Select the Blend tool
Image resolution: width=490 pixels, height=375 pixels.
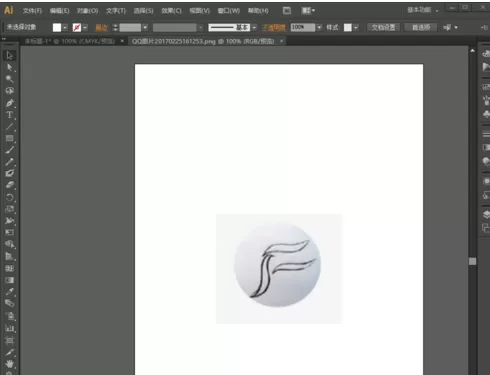[x=9, y=303]
